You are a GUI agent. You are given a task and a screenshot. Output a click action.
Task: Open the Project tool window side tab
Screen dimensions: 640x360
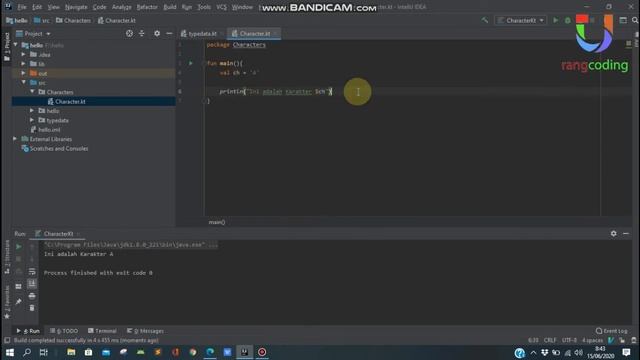coord(7,47)
